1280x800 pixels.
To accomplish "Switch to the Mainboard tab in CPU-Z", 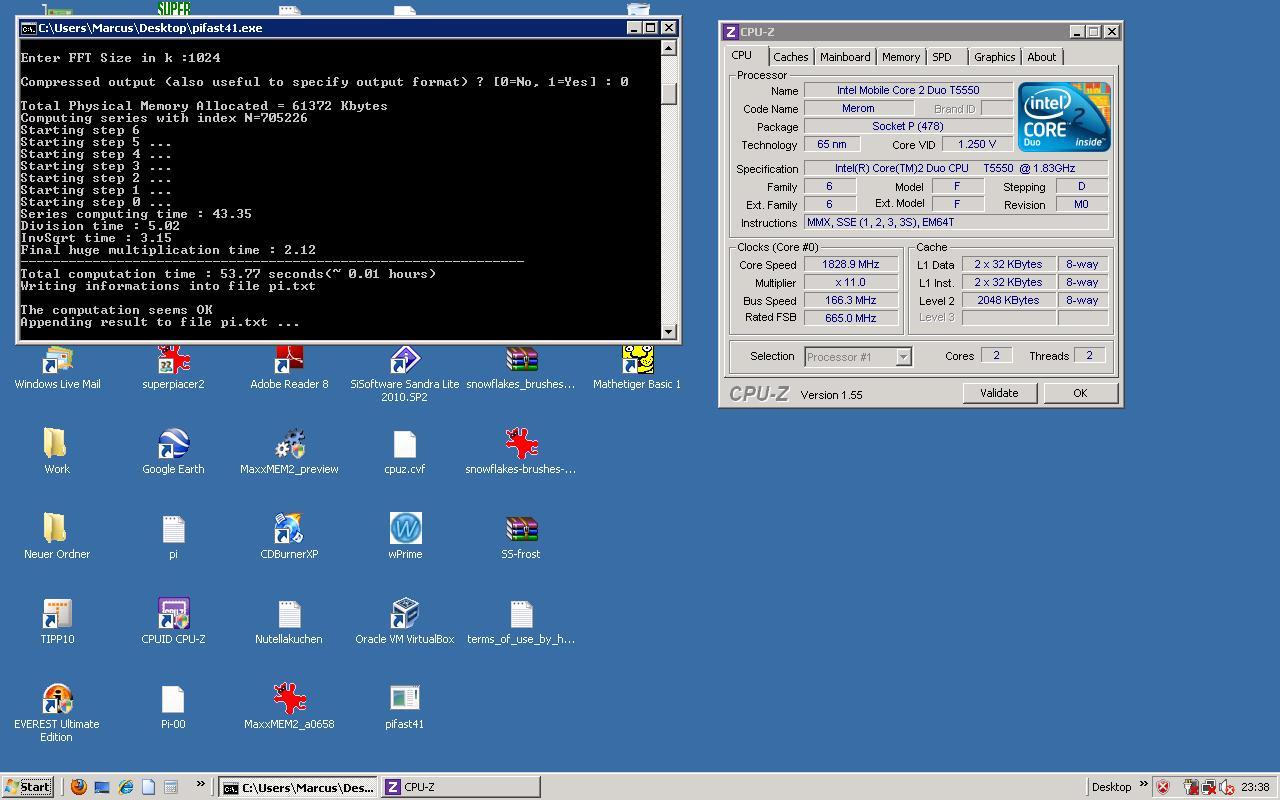I will pyautogui.click(x=845, y=57).
